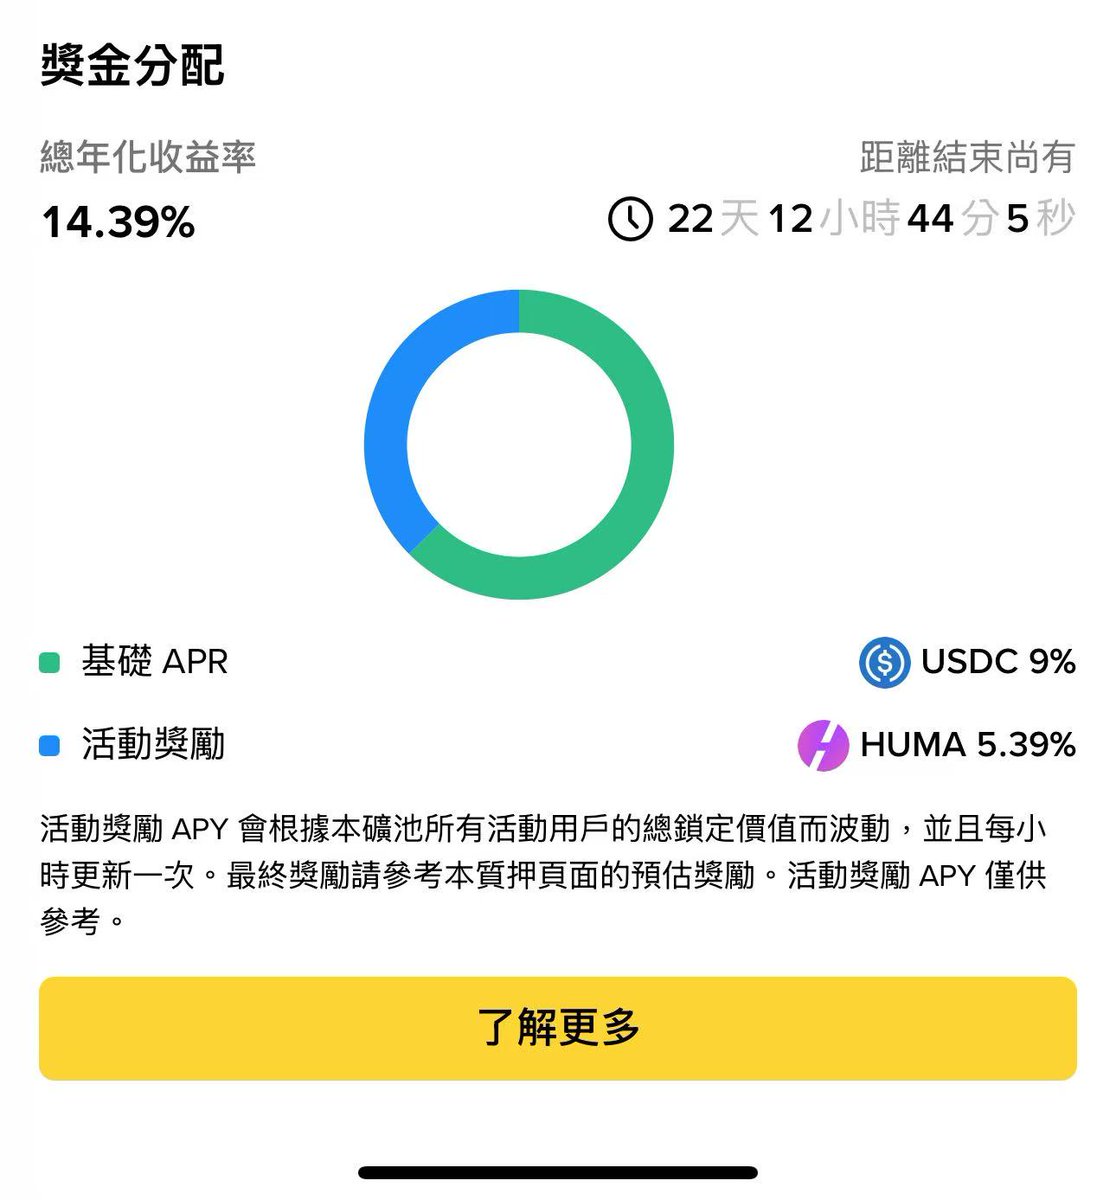This screenshot has width=1116, height=1200.
Task: Tap the USDC 9% rate text
Action: point(998,662)
